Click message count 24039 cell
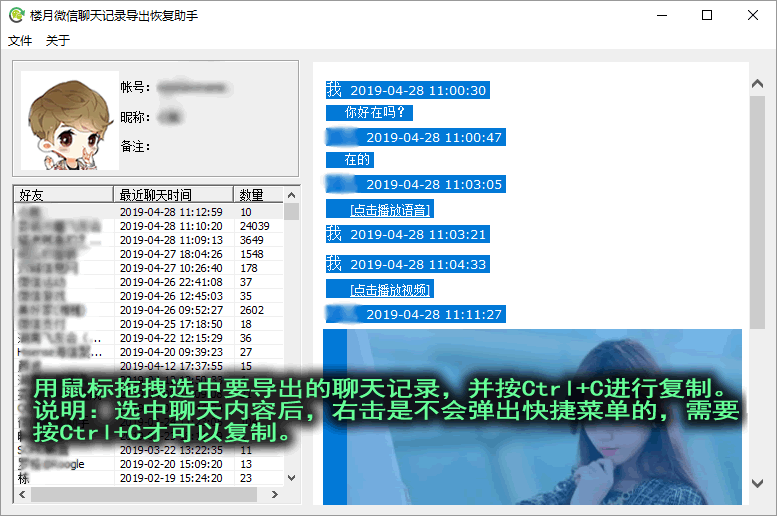 point(255,226)
